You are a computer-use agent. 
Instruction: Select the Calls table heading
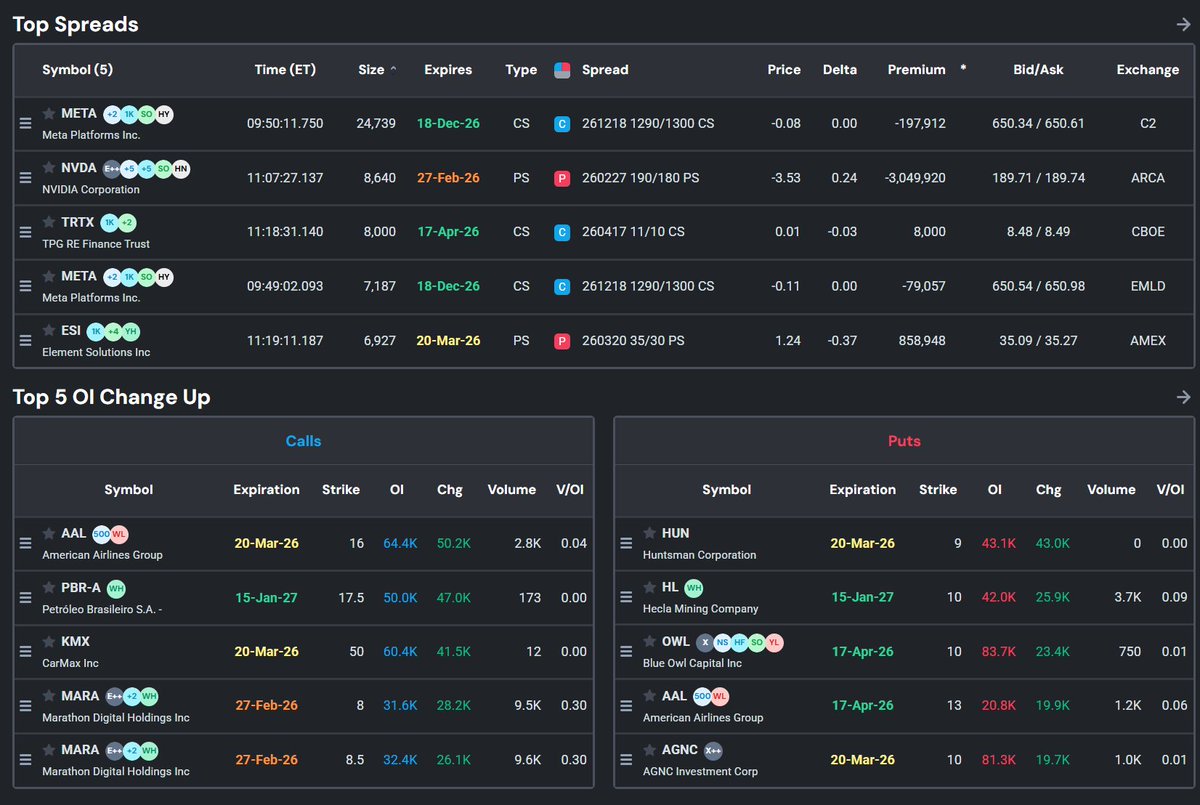point(303,441)
